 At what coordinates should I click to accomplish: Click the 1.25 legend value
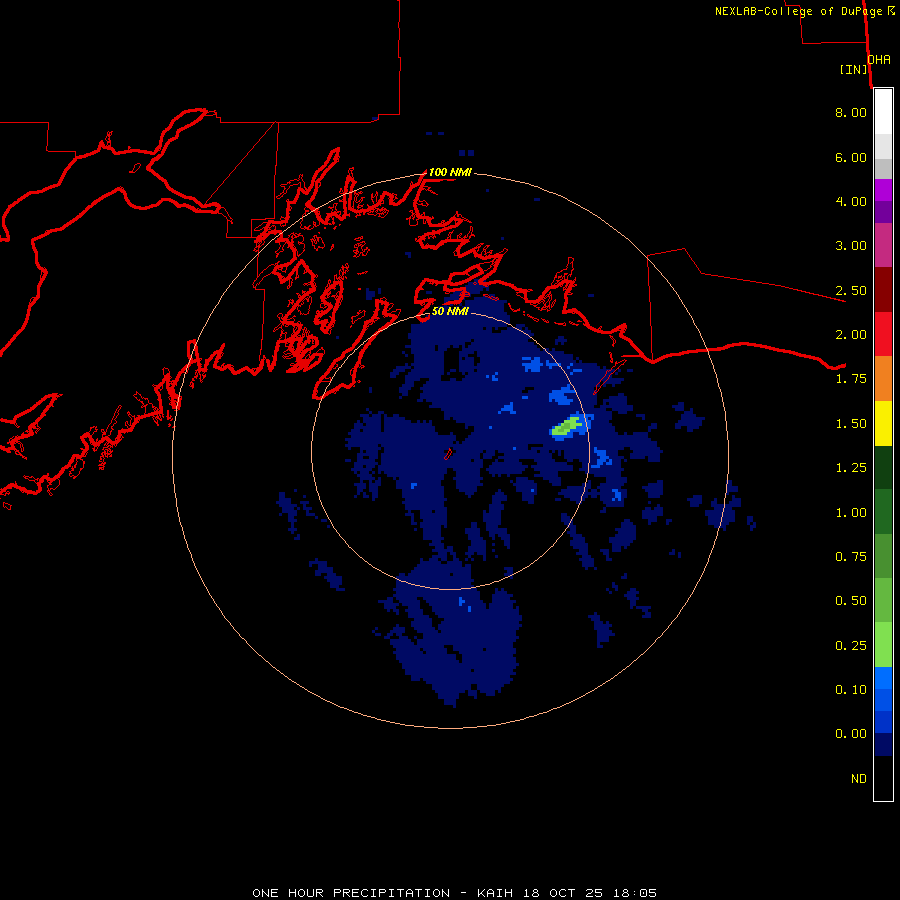(851, 468)
